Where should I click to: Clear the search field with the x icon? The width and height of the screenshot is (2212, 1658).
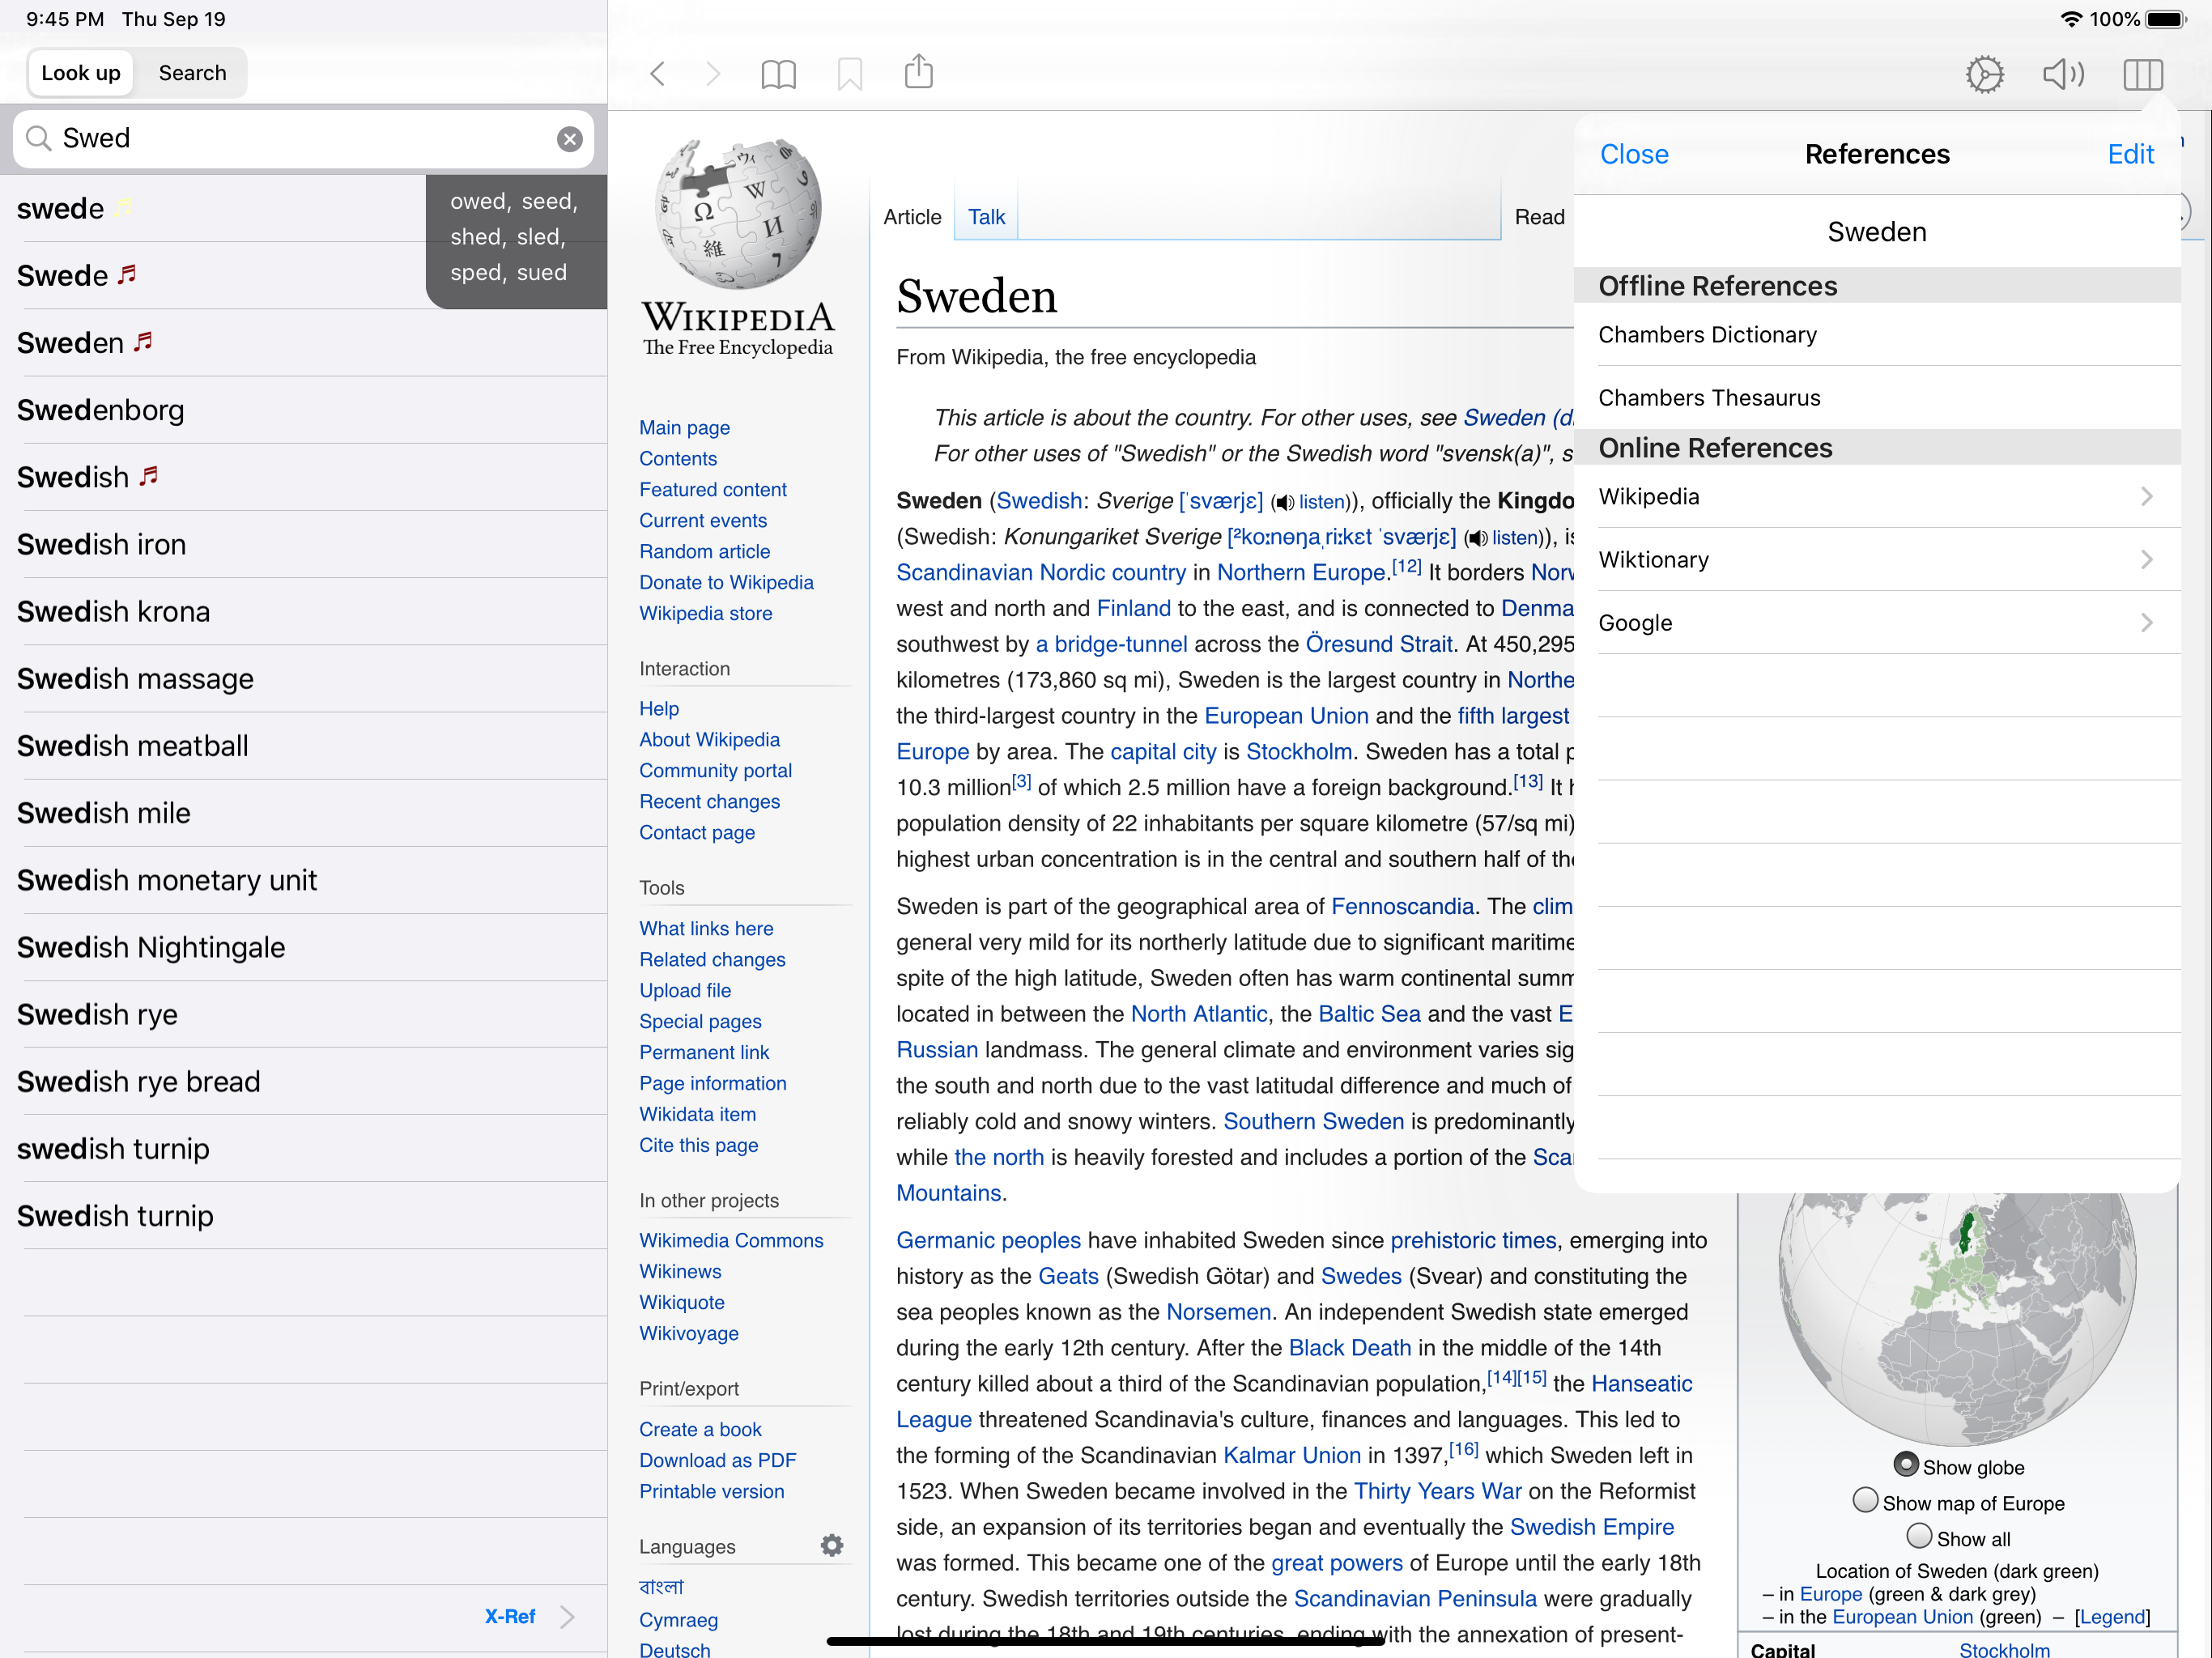(x=569, y=138)
